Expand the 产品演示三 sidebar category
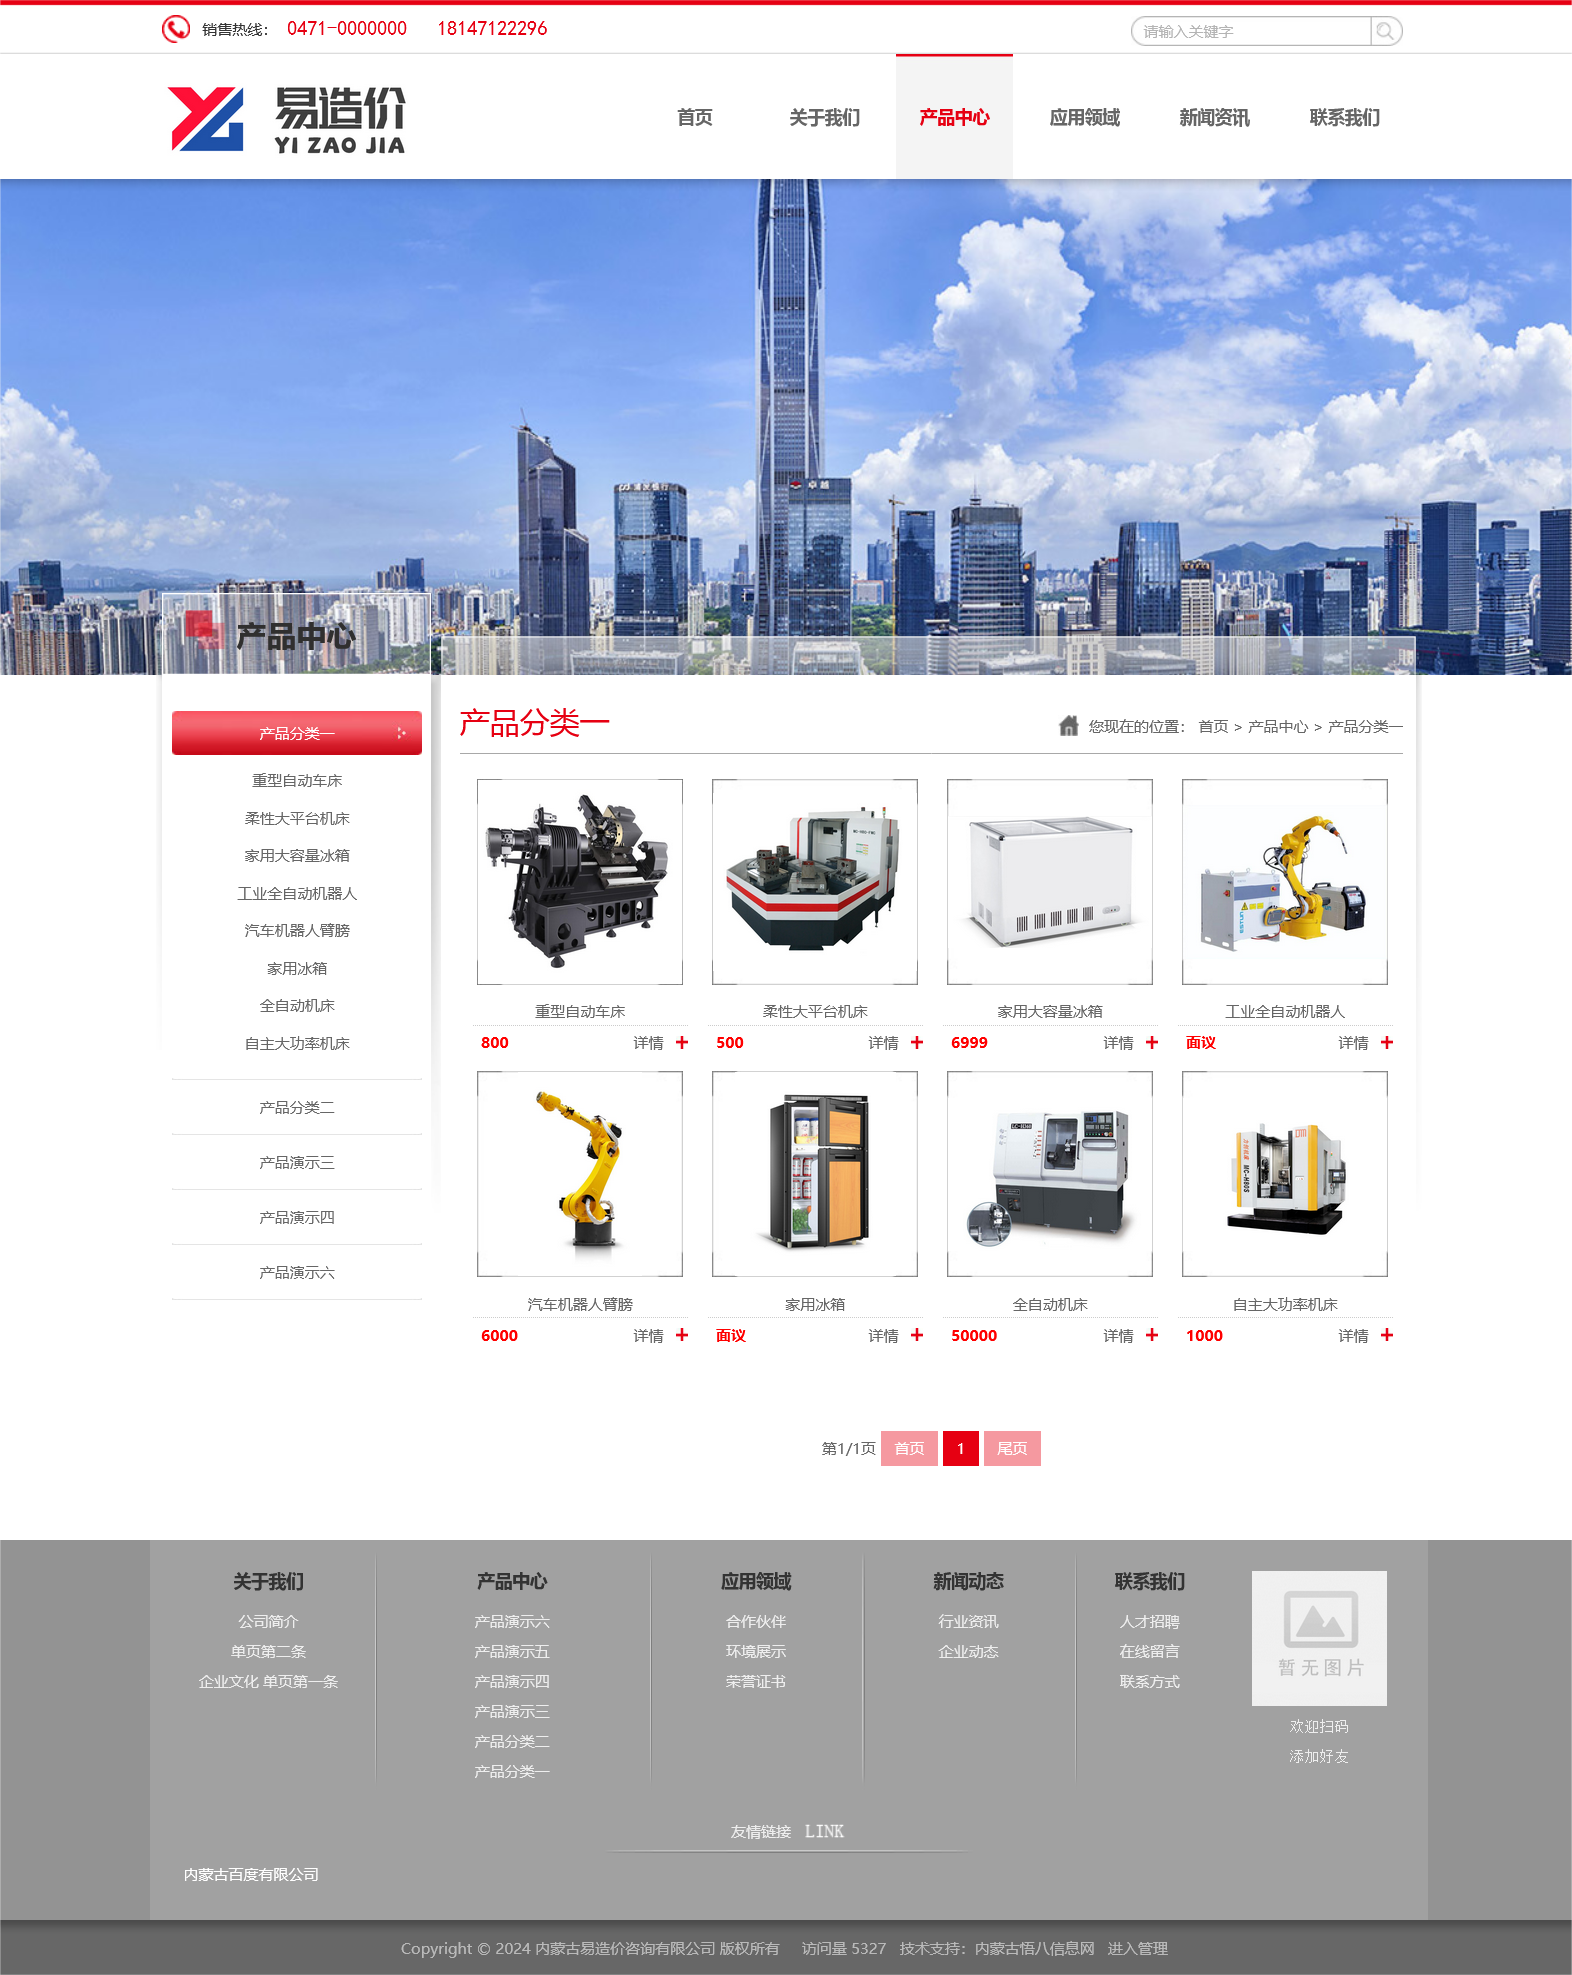Image resolution: width=1572 pixels, height=1975 pixels. pyautogui.click(x=296, y=1162)
